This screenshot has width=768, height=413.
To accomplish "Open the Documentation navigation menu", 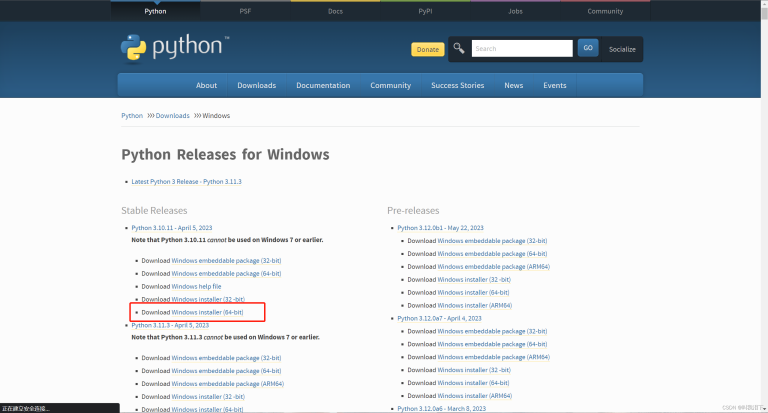I will [323, 85].
